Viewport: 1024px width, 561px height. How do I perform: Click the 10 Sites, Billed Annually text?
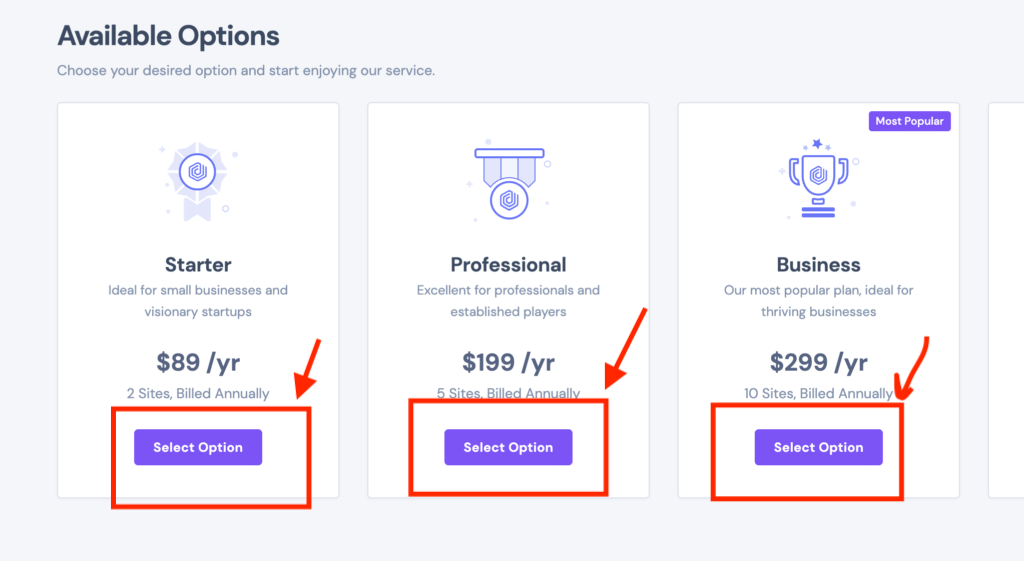click(818, 393)
